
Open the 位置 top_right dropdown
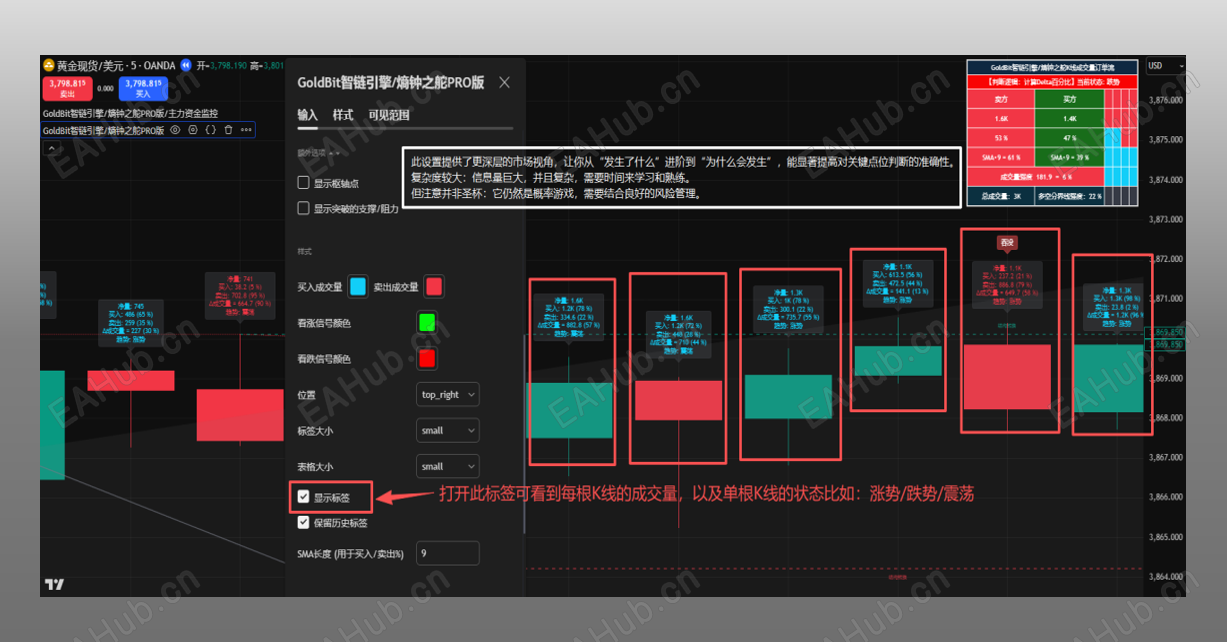448,394
